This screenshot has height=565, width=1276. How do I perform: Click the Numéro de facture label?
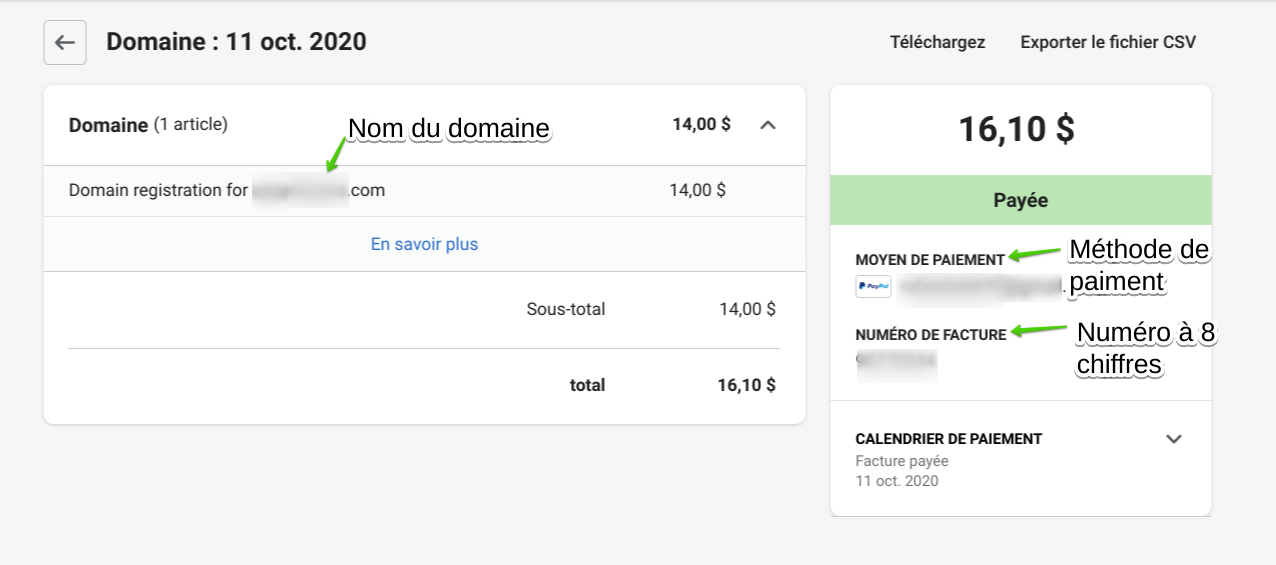coord(930,335)
